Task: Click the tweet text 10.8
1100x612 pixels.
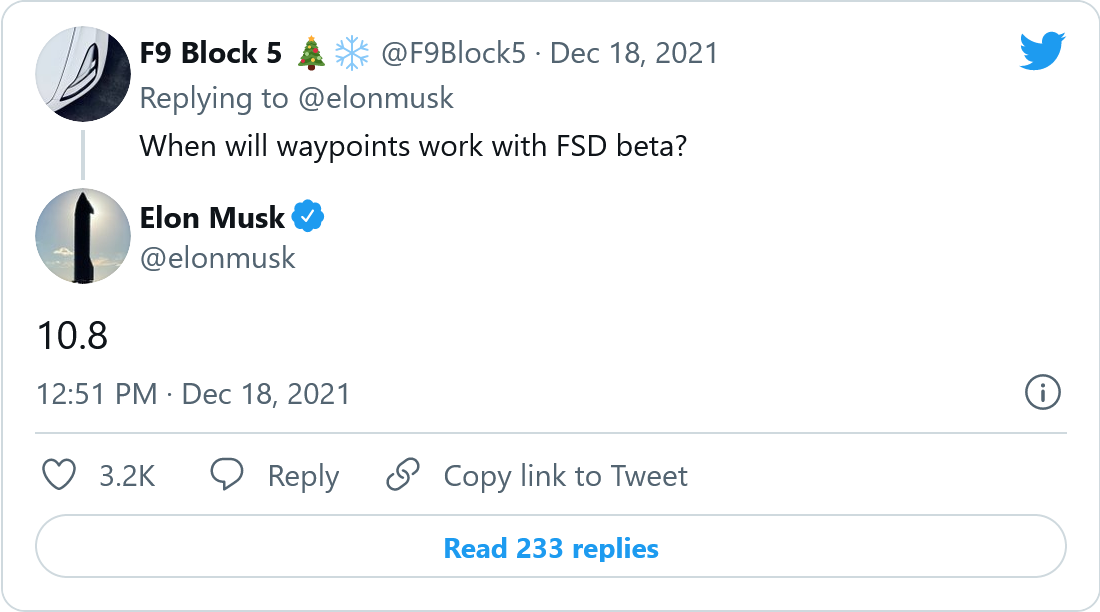Action: coord(72,337)
